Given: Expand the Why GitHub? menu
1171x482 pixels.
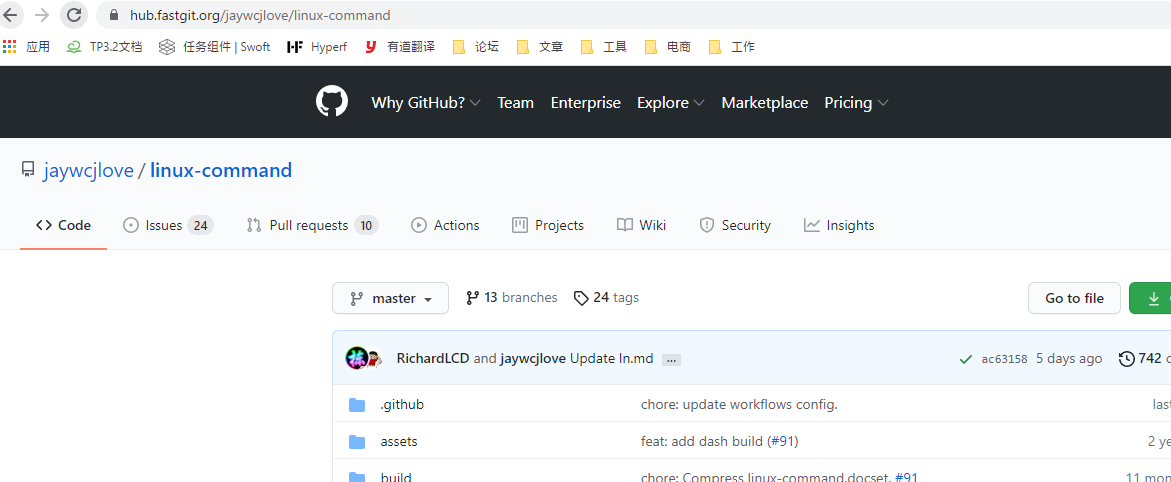Looking at the screenshot, I should tap(426, 102).
